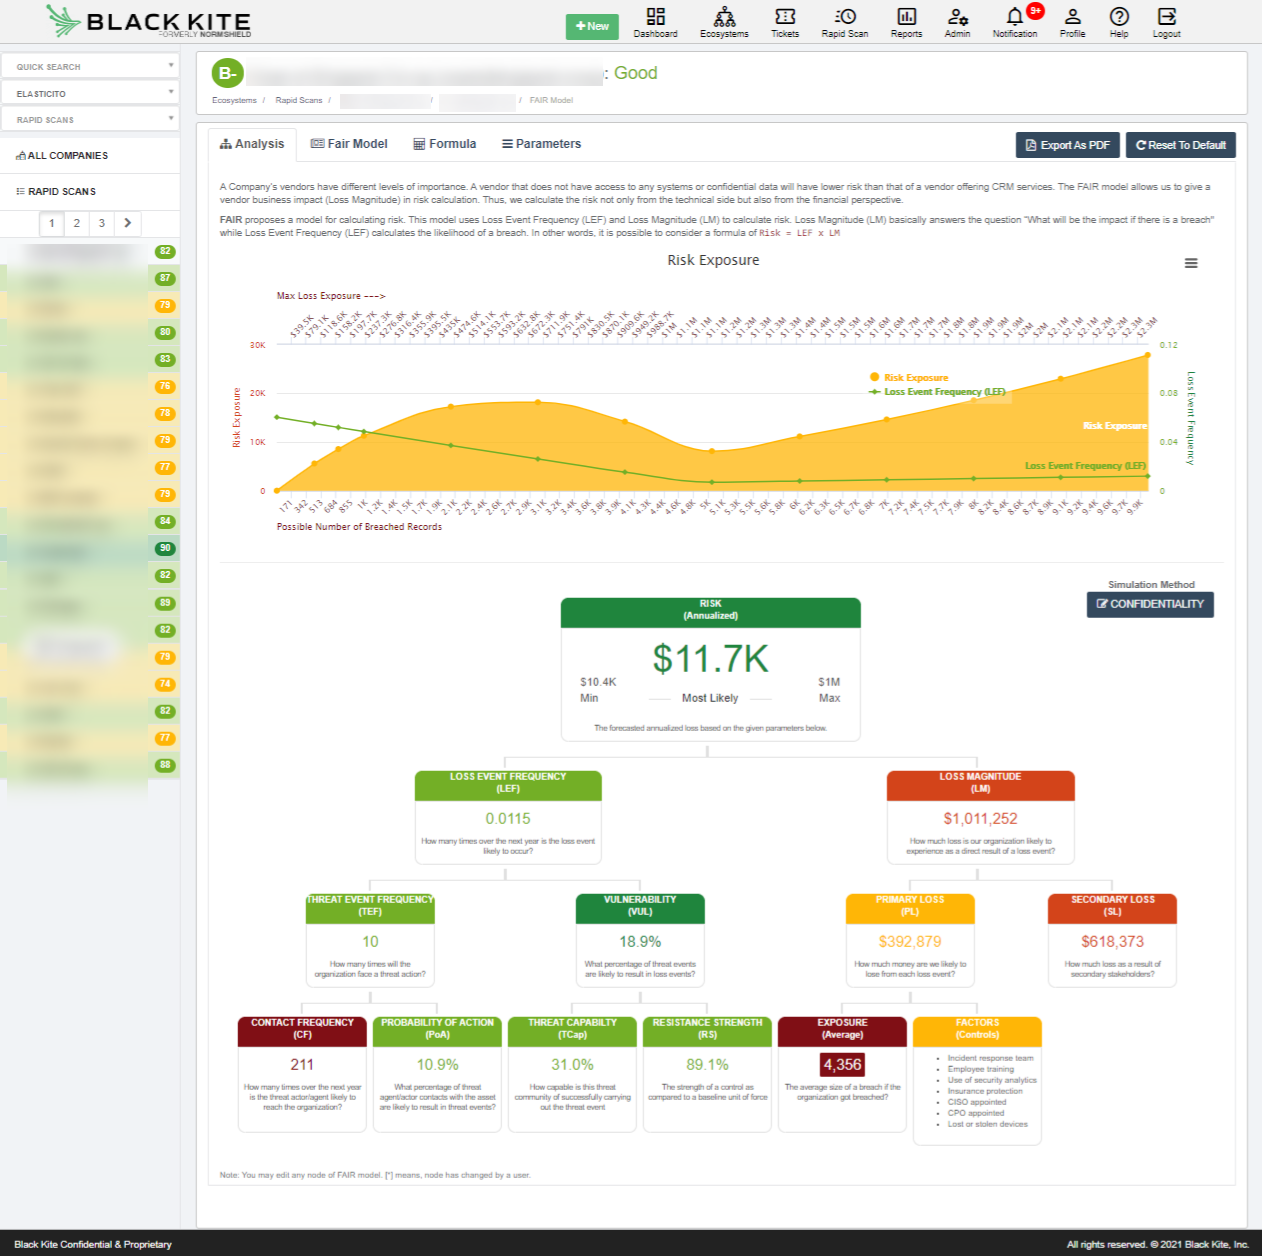The width and height of the screenshot is (1262, 1257).
Task: Open the Tickets section
Action: (x=784, y=22)
